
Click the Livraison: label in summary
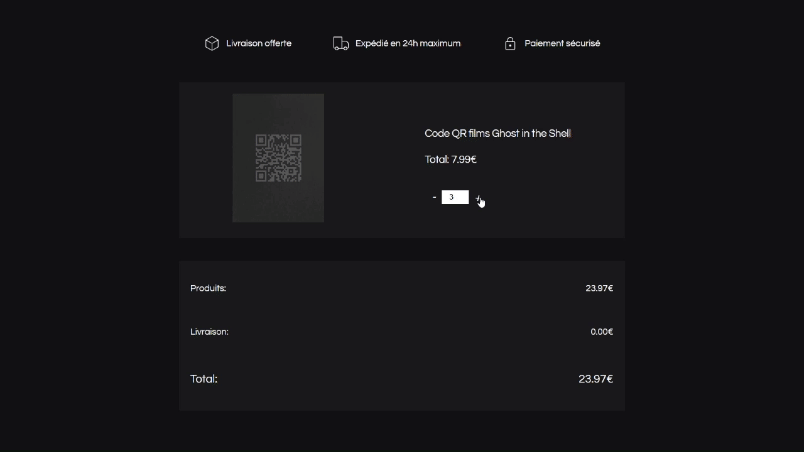click(209, 332)
